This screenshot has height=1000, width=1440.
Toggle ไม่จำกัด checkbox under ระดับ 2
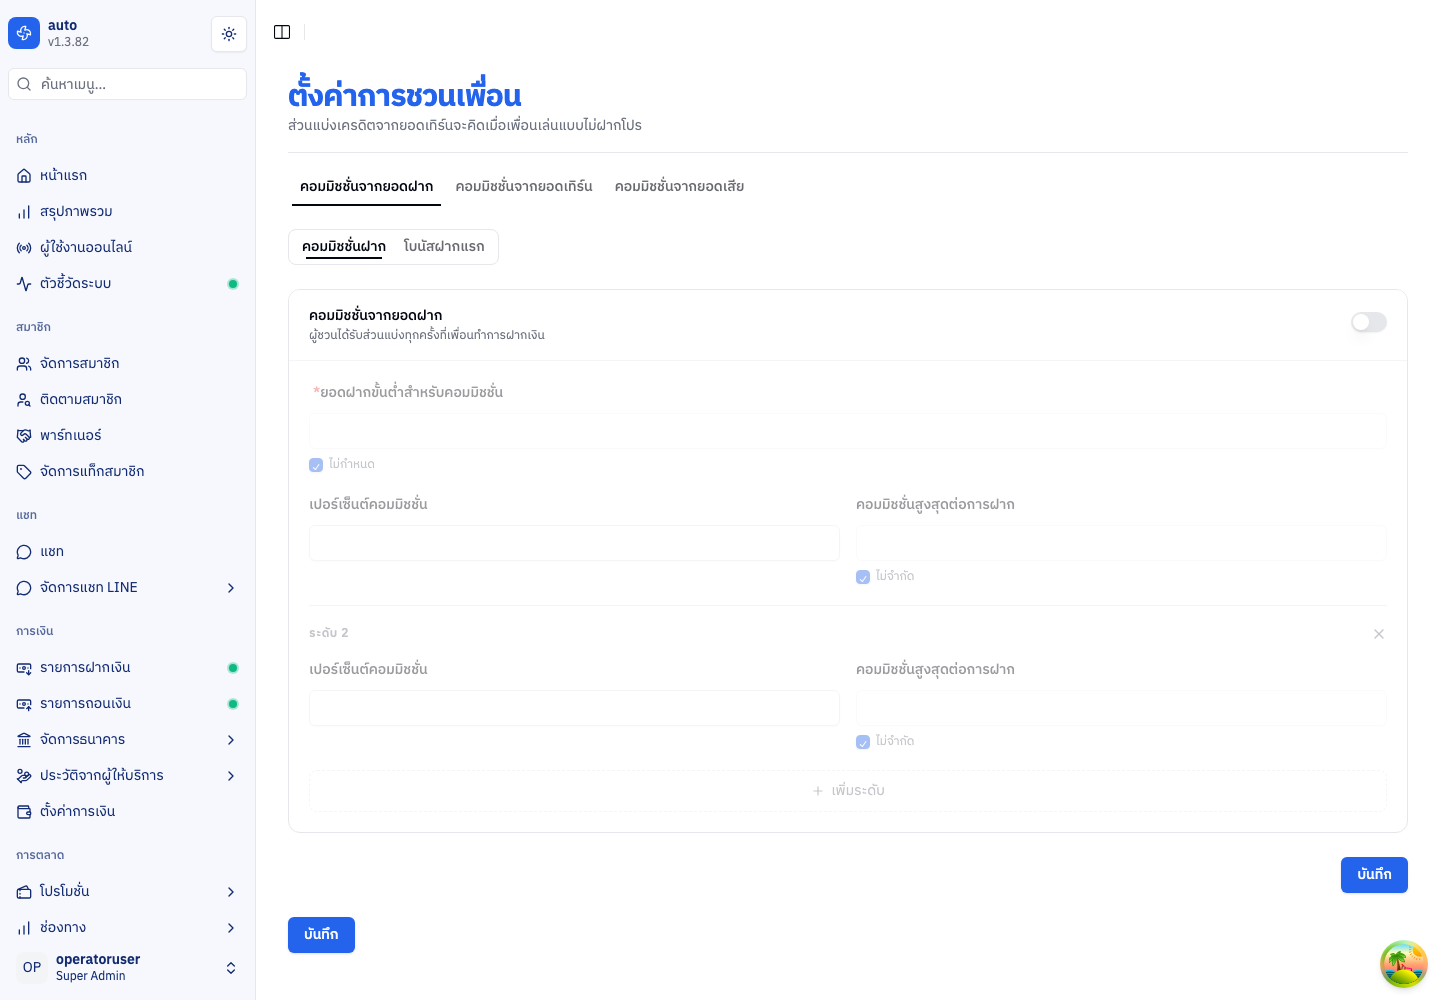click(x=863, y=742)
